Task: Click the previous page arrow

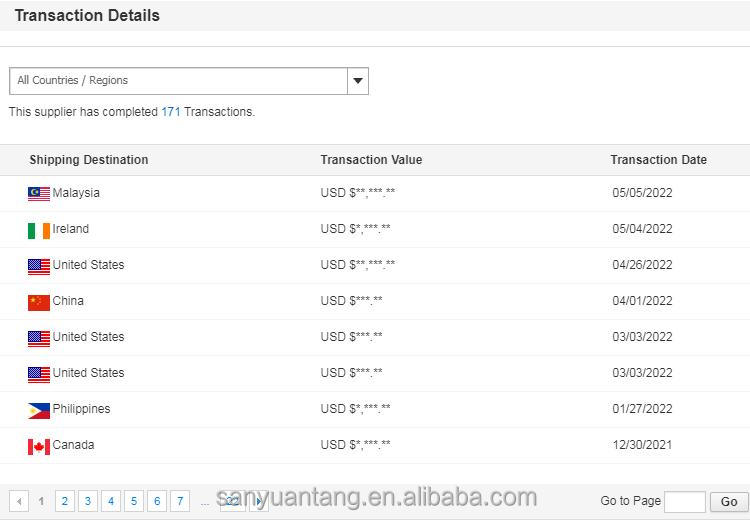Action: 19,501
